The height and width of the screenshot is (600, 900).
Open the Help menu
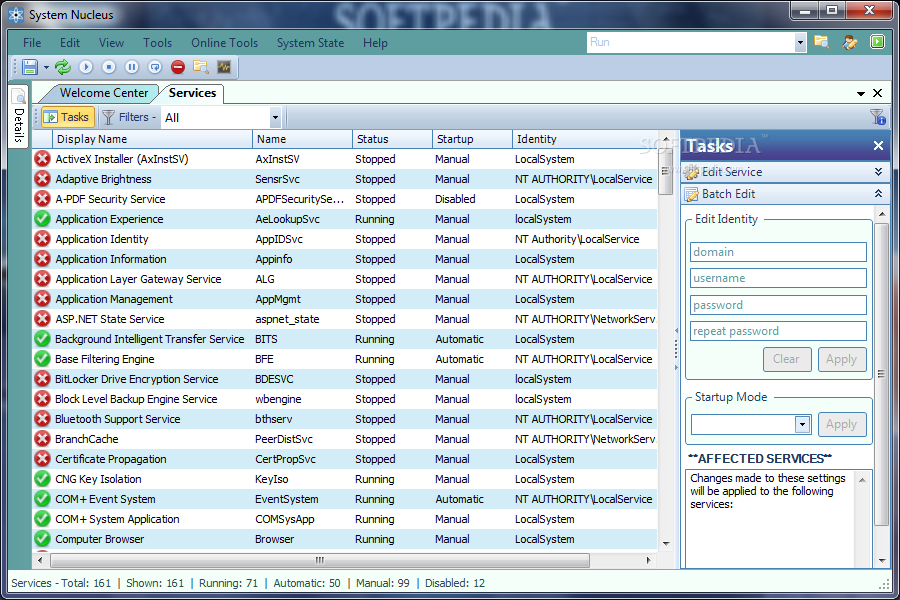click(375, 43)
